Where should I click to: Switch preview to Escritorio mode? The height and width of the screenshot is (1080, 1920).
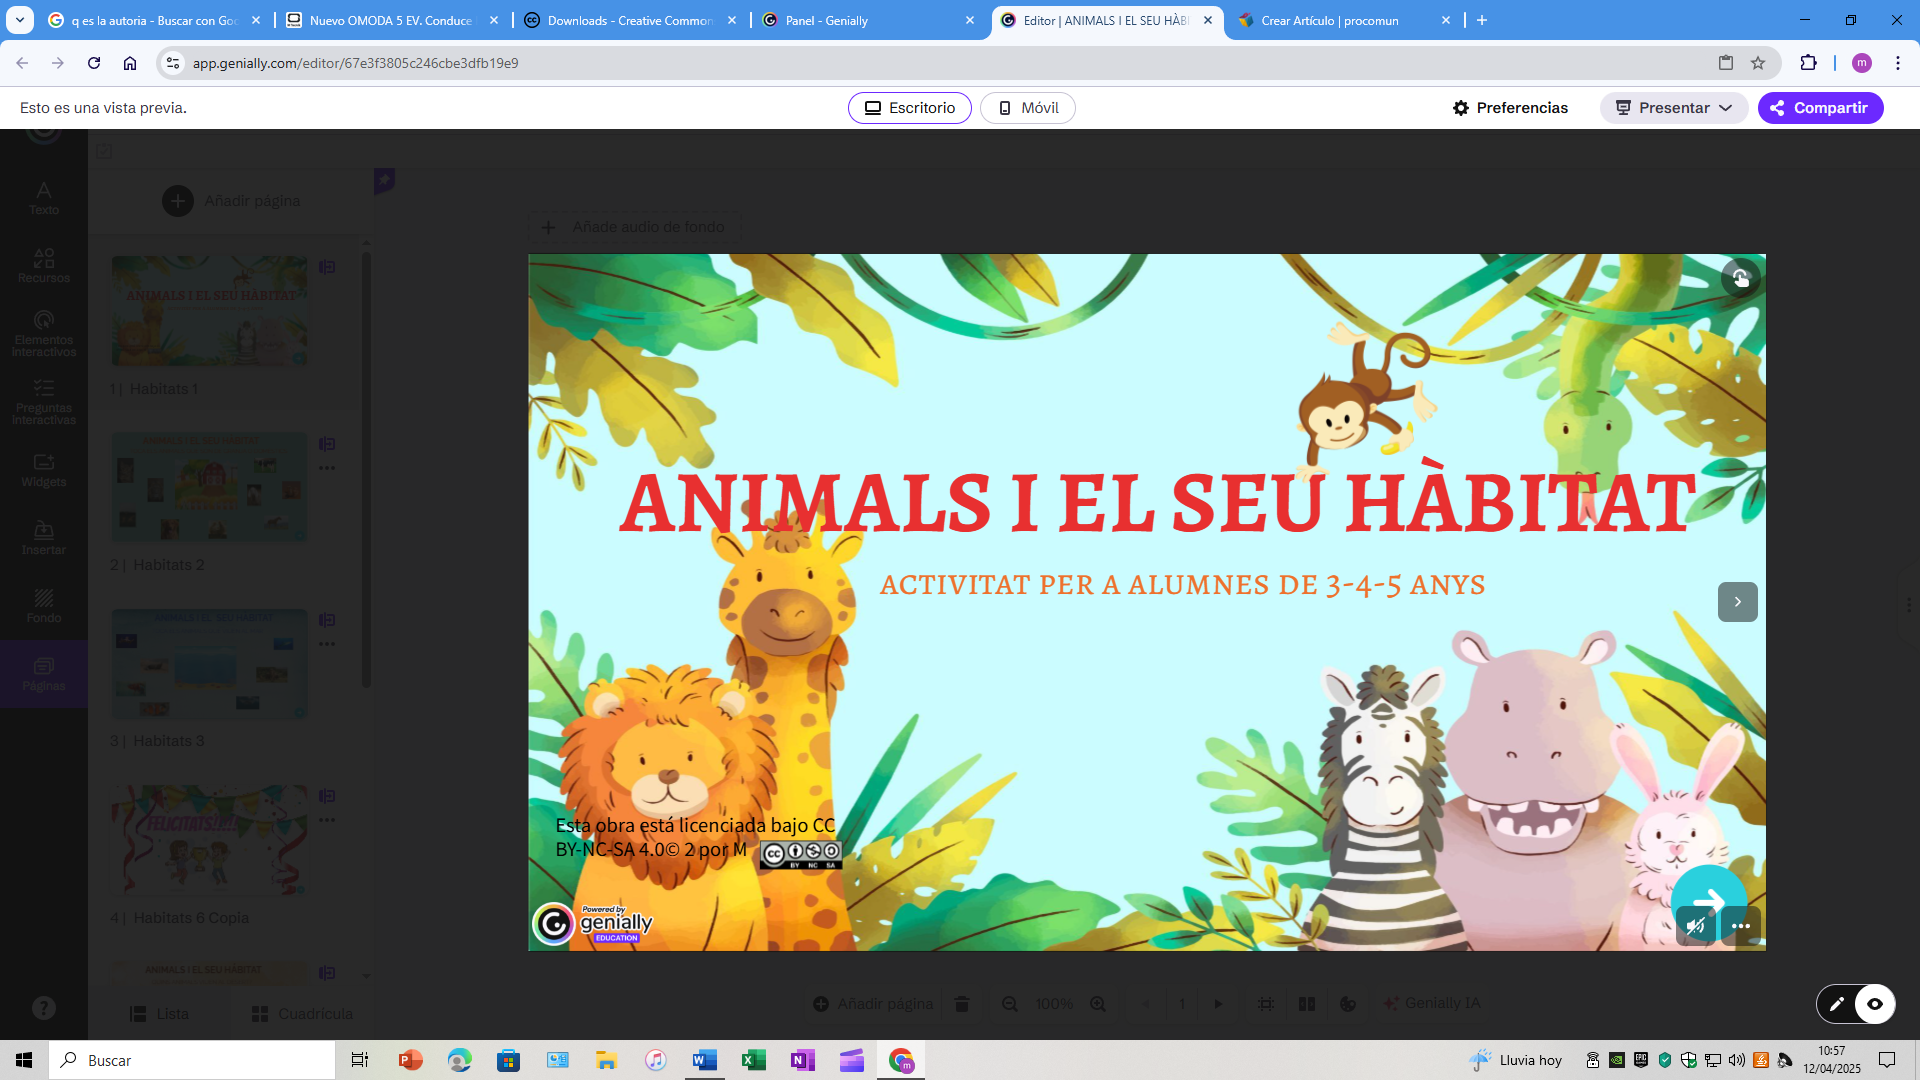click(x=909, y=107)
